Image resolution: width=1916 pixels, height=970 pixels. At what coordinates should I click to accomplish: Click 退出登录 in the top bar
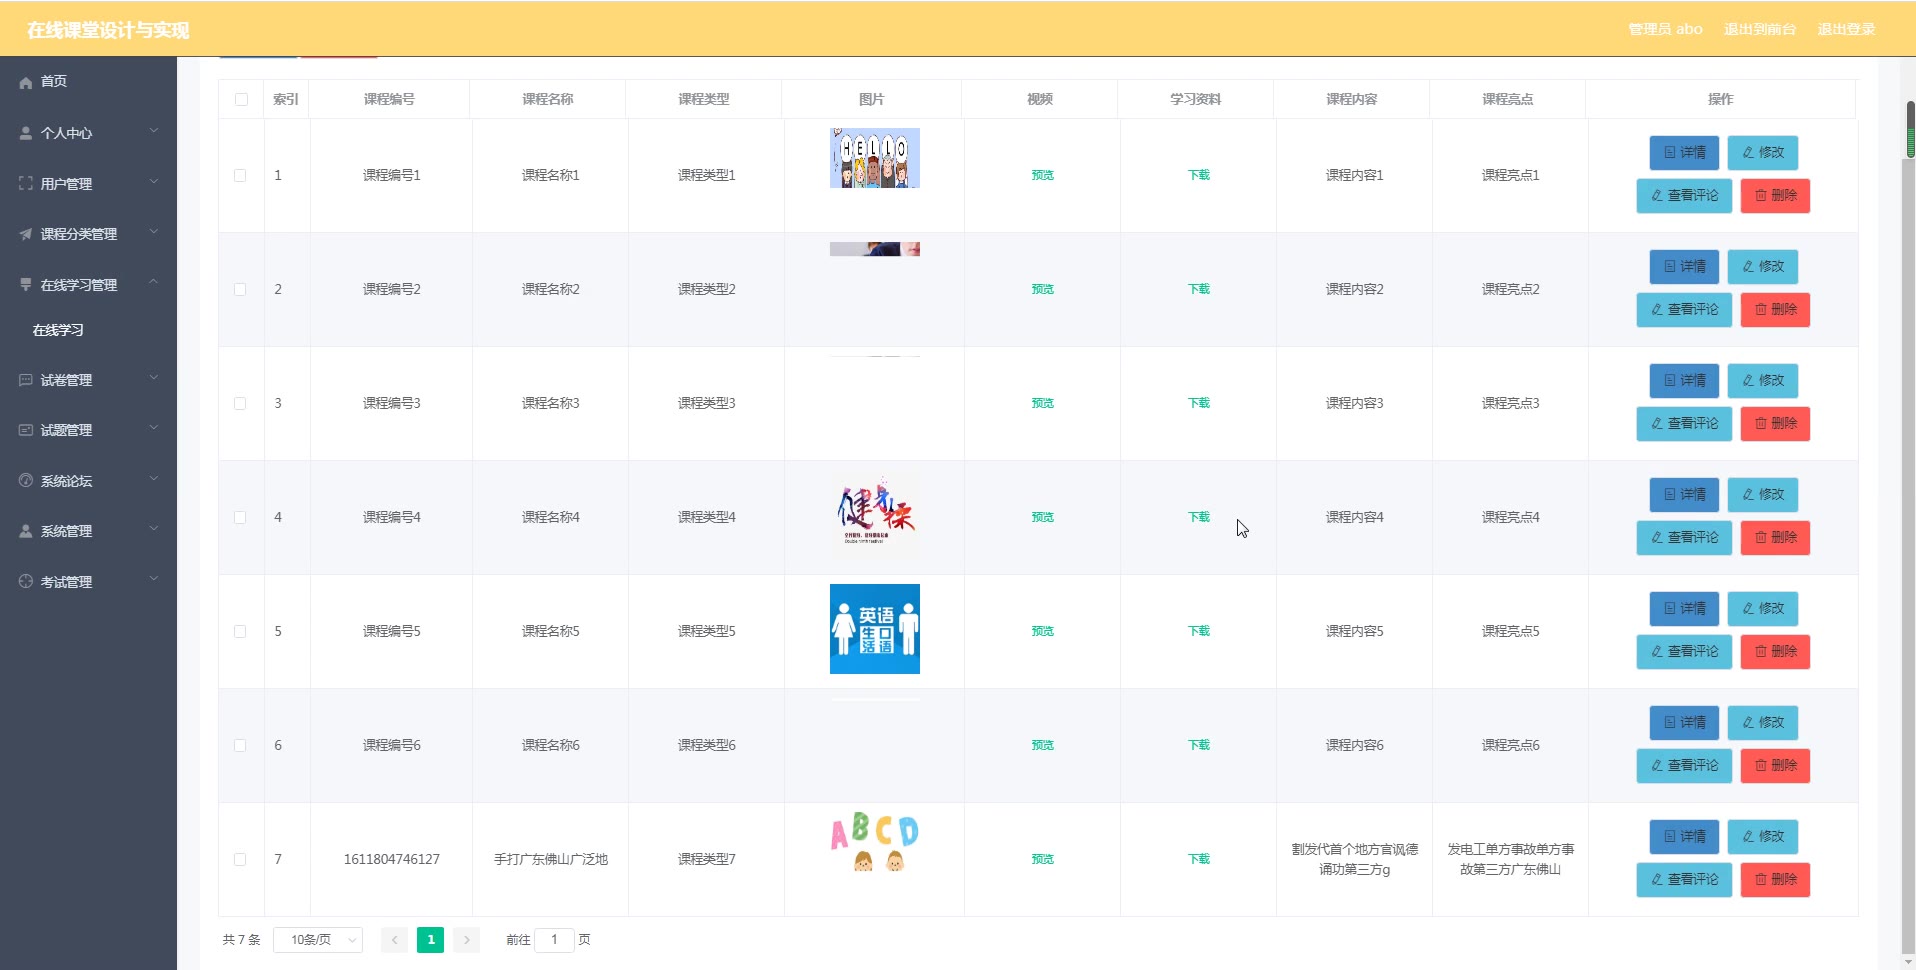pyautogui.click(x=1846, y=29)
